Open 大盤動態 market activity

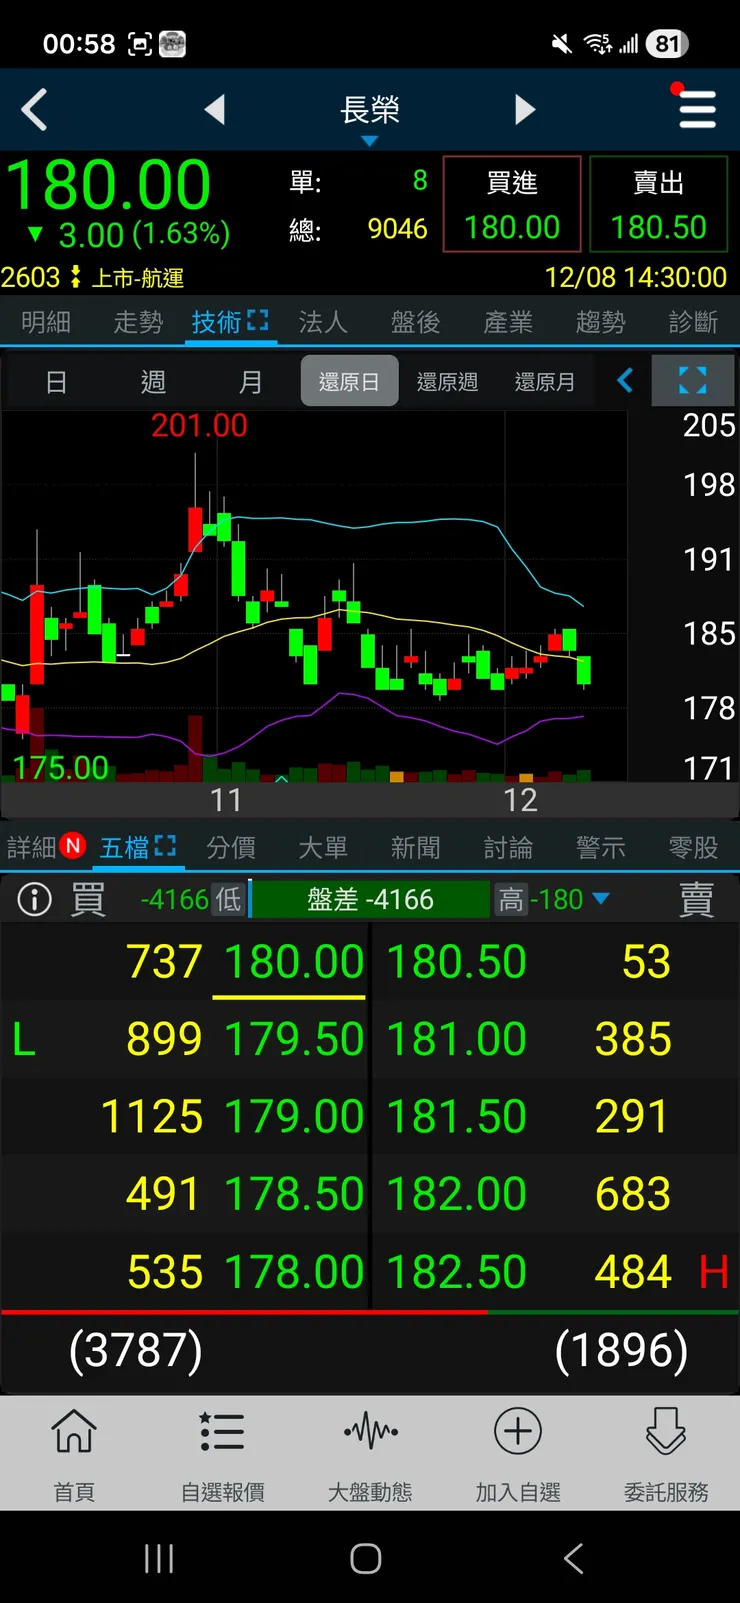pyautogui.click(x=370, y=1455)
